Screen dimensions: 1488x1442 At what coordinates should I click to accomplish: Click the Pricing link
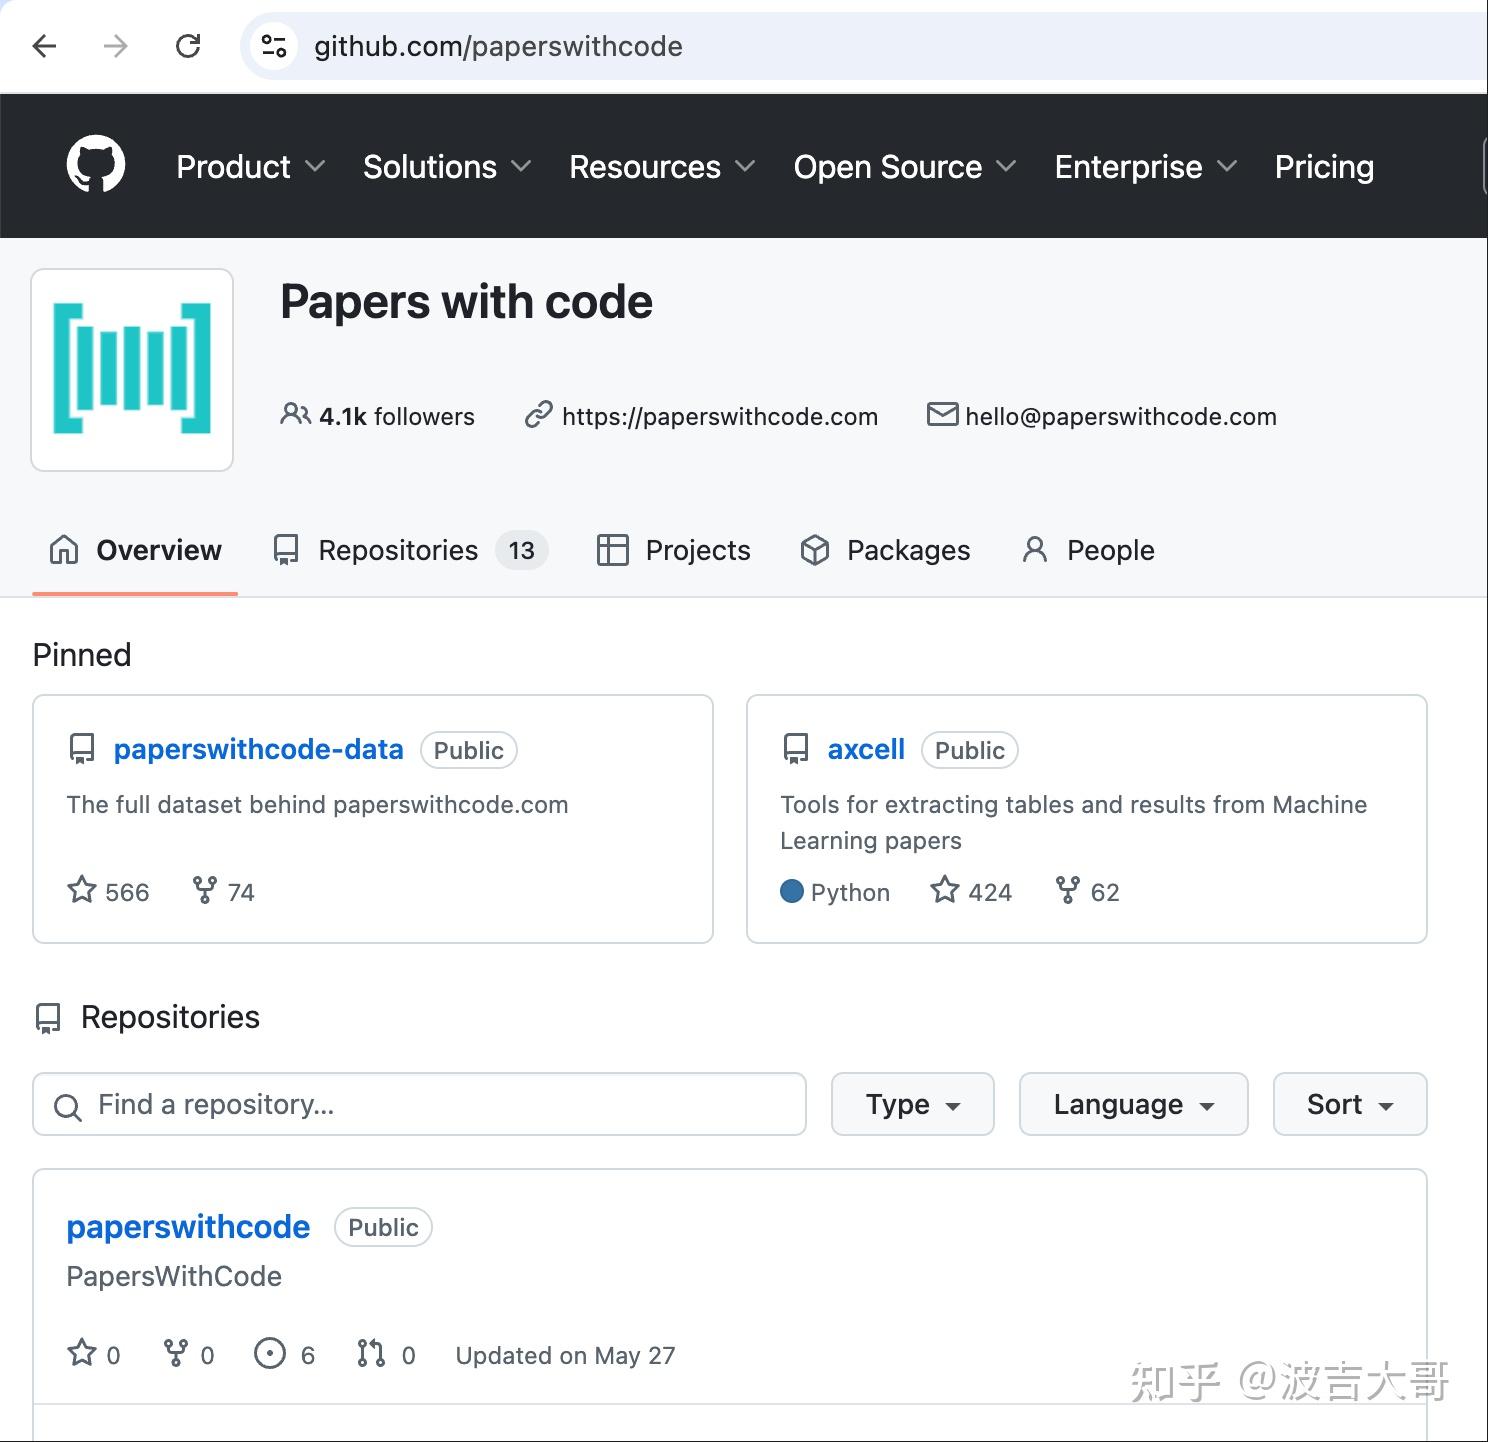(x=1323, y=166)
